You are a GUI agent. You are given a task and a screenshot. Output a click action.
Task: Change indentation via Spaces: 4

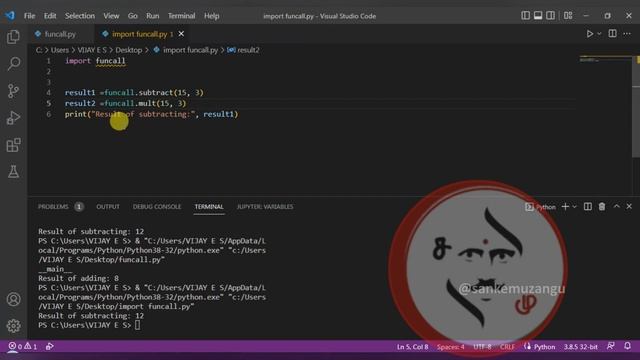click(451, 347)
